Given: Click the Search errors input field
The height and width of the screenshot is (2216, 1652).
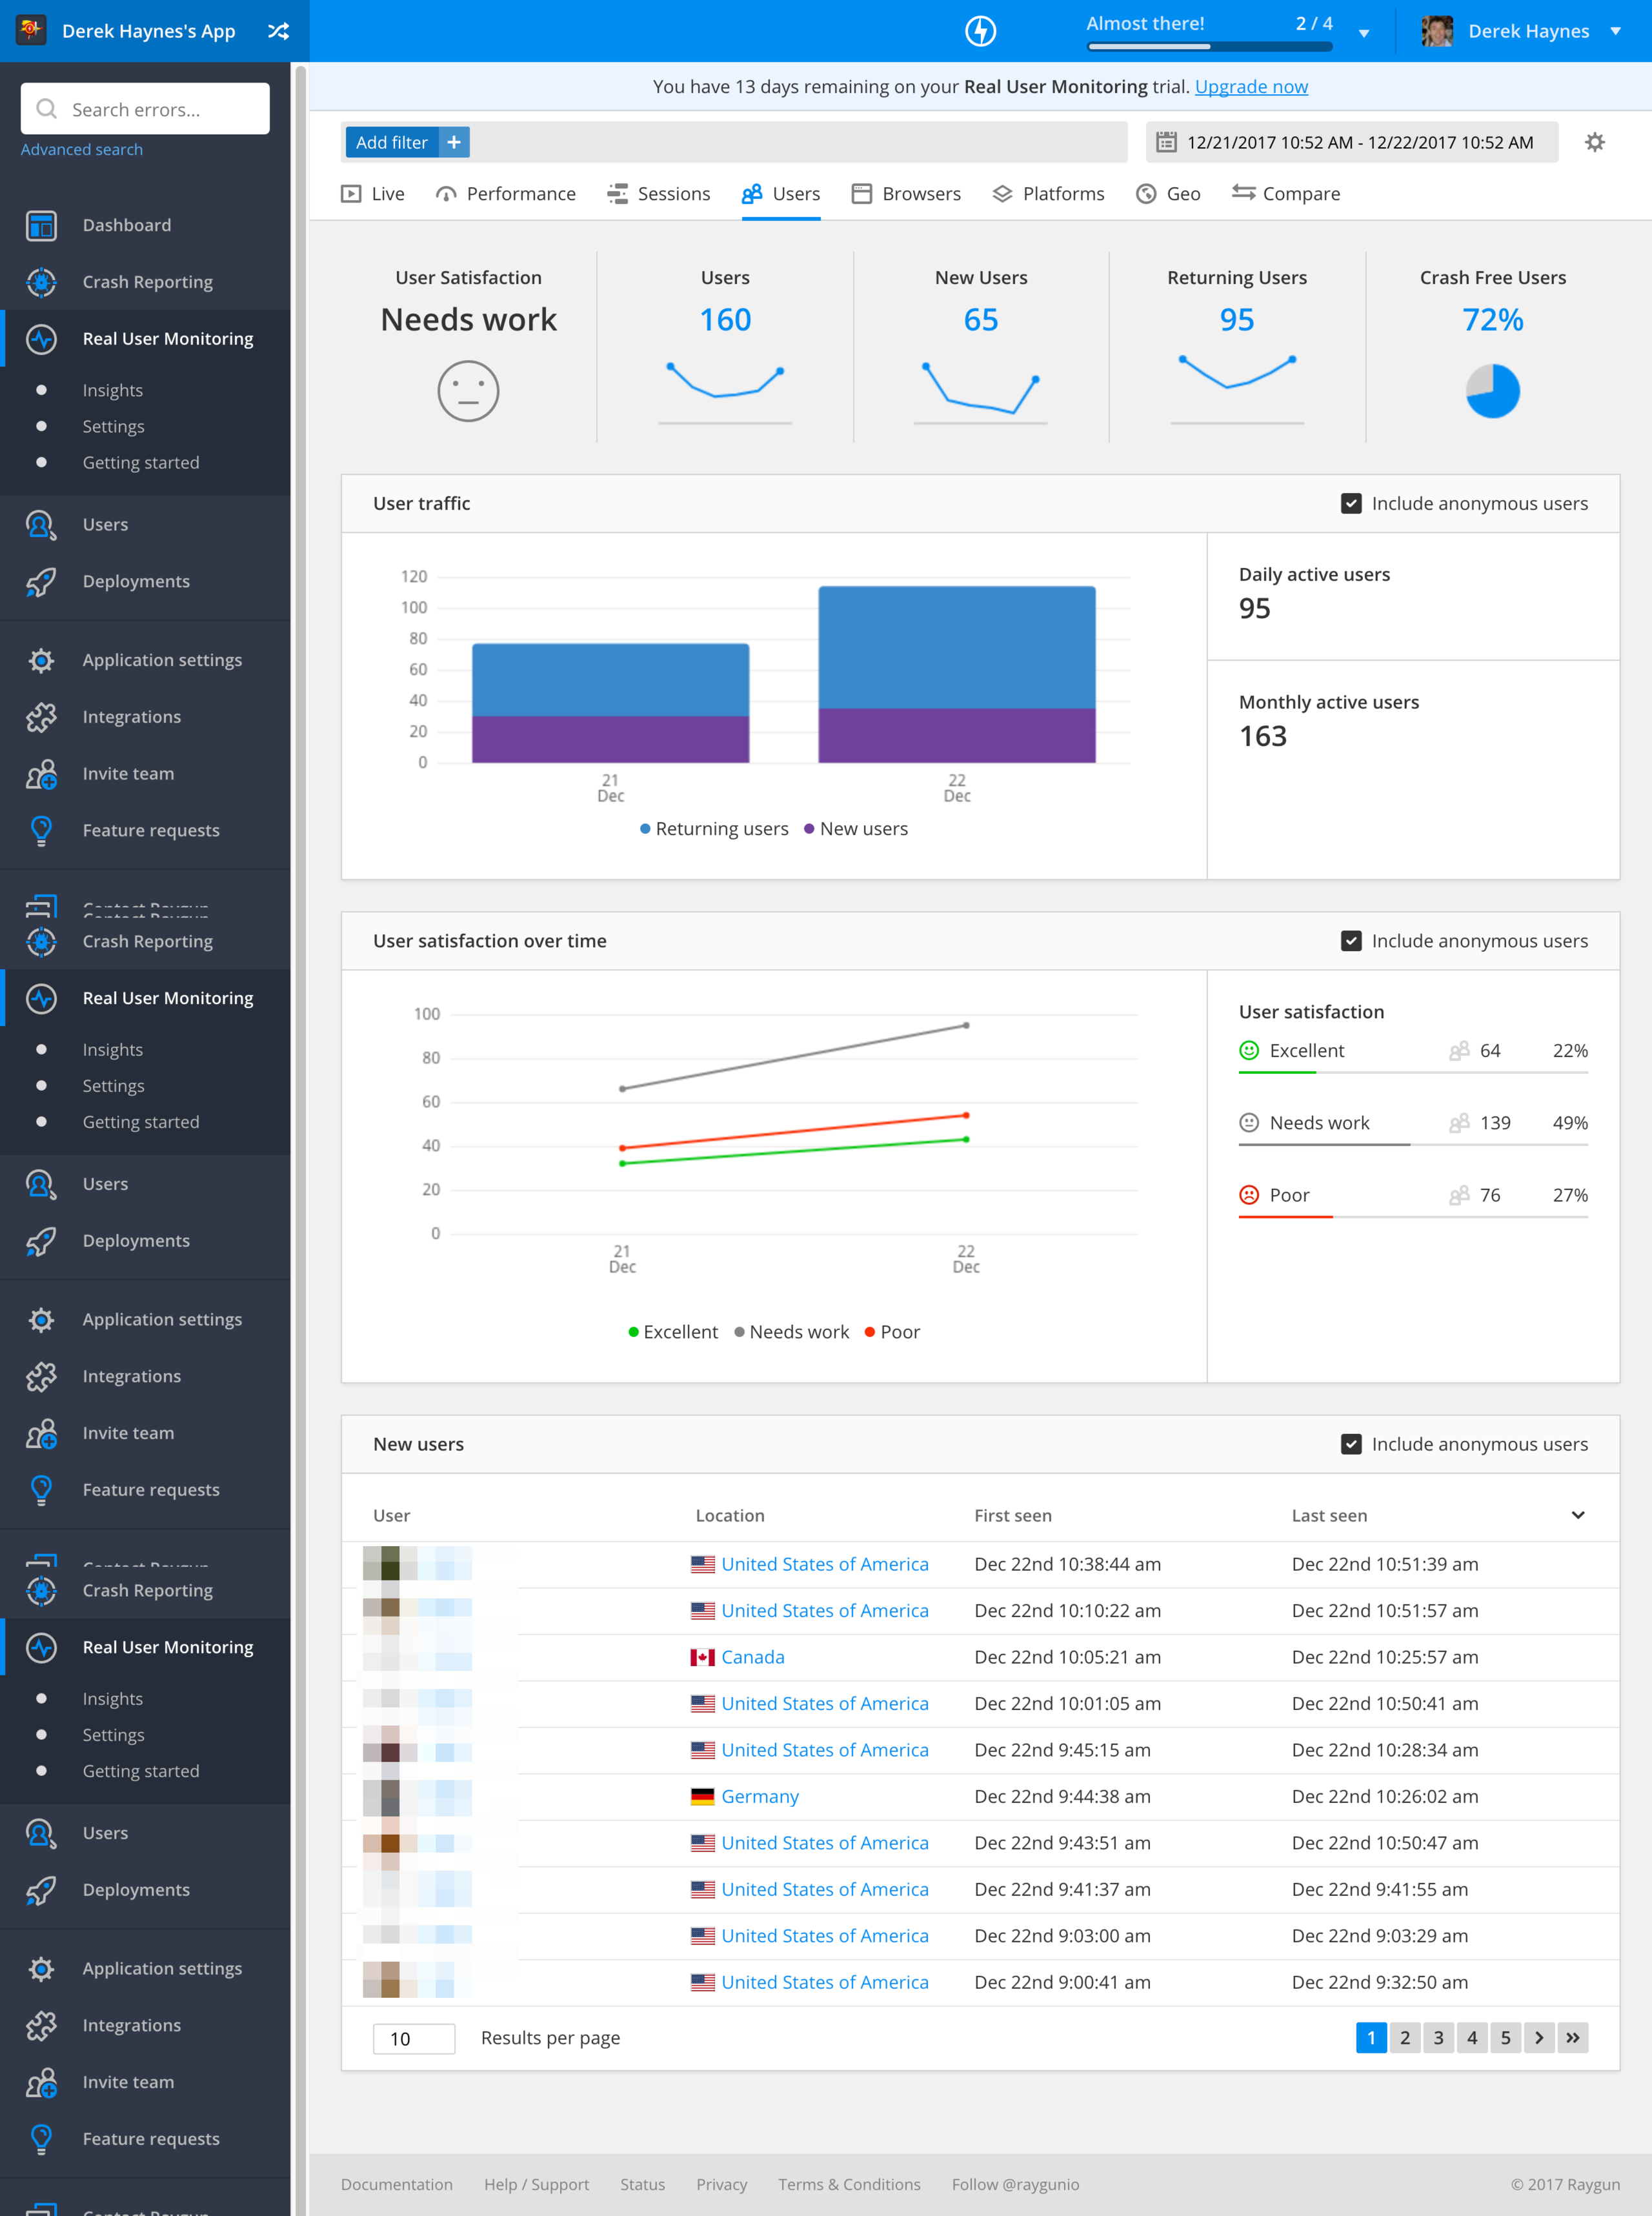Looking at the screenshot, I should (145, 109).
